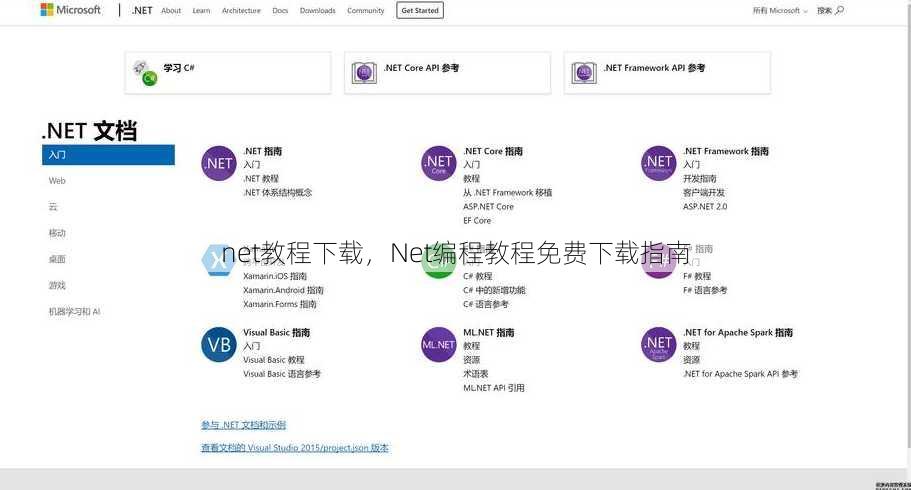Open the Xamarin.Android 指南 link
The width and height of the screenshot is (911, 490).
click(283, 290)
